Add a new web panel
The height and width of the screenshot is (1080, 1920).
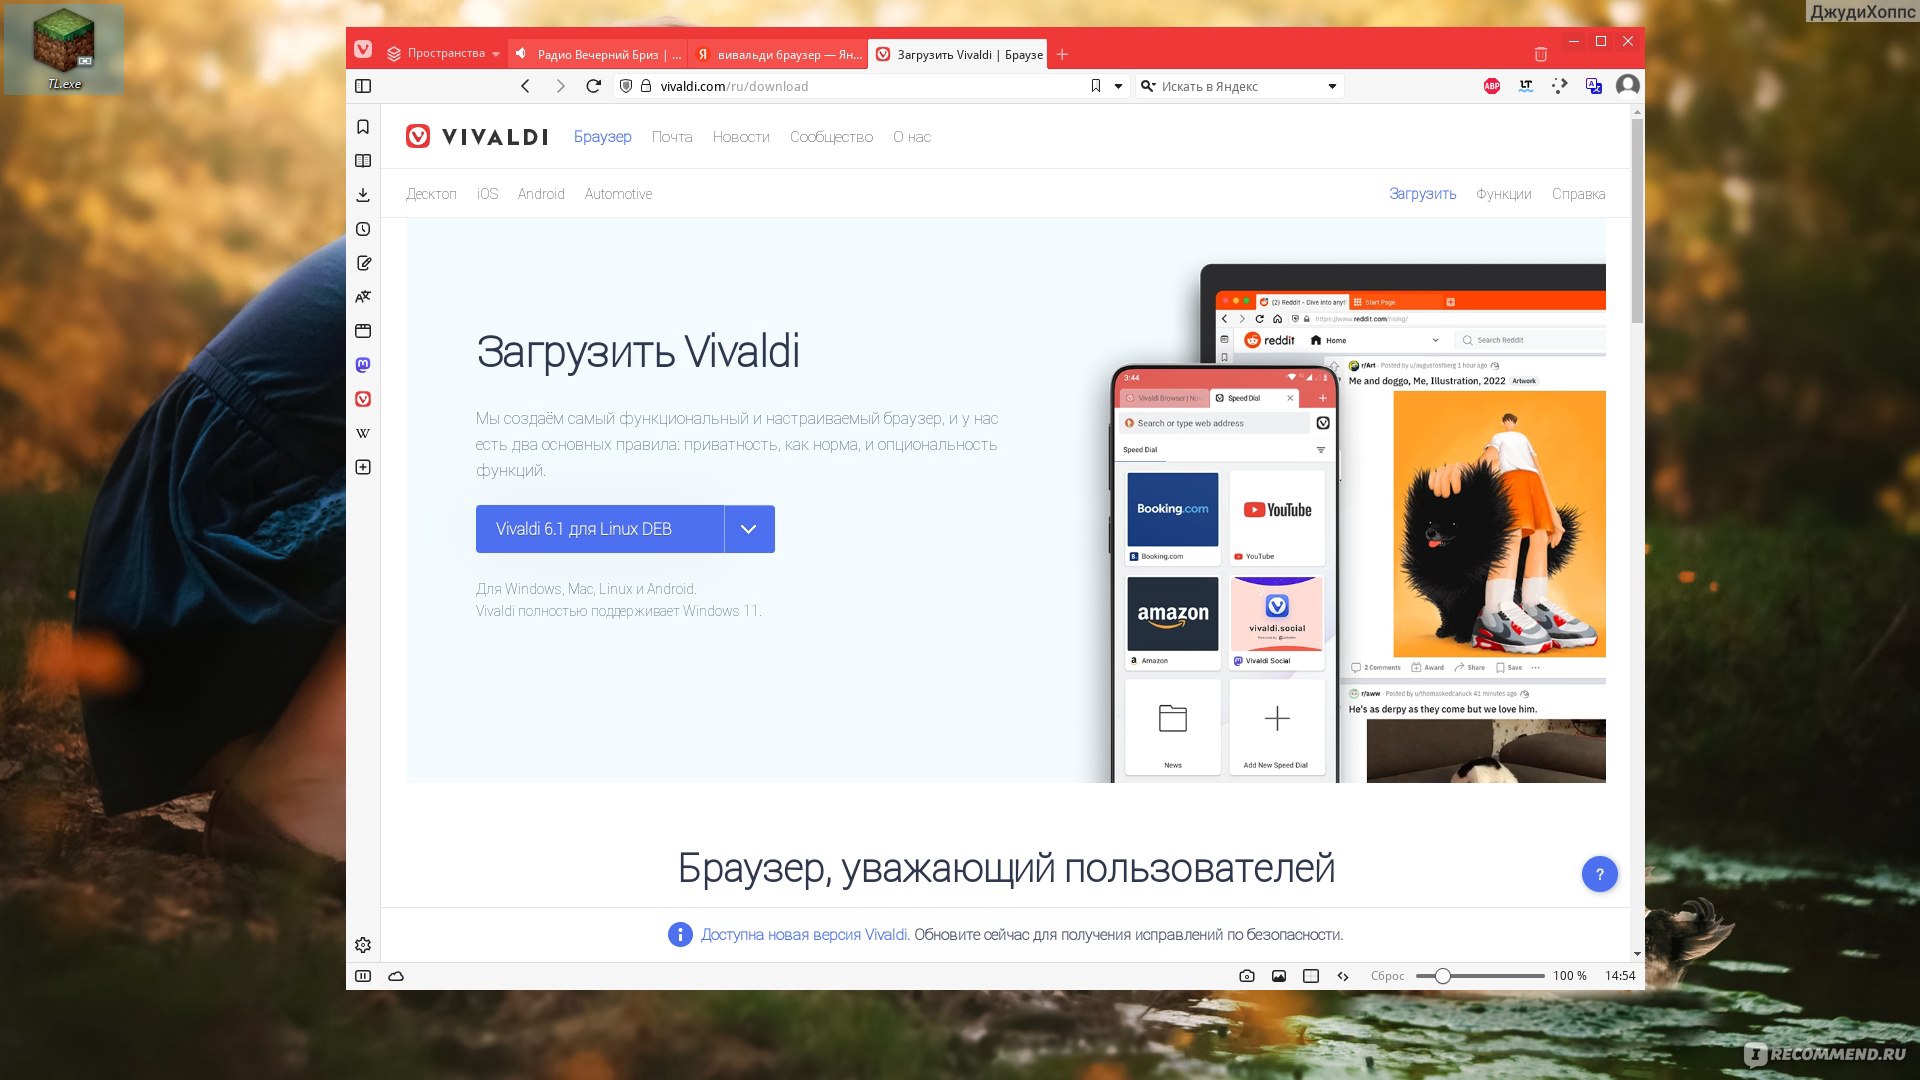363,467
